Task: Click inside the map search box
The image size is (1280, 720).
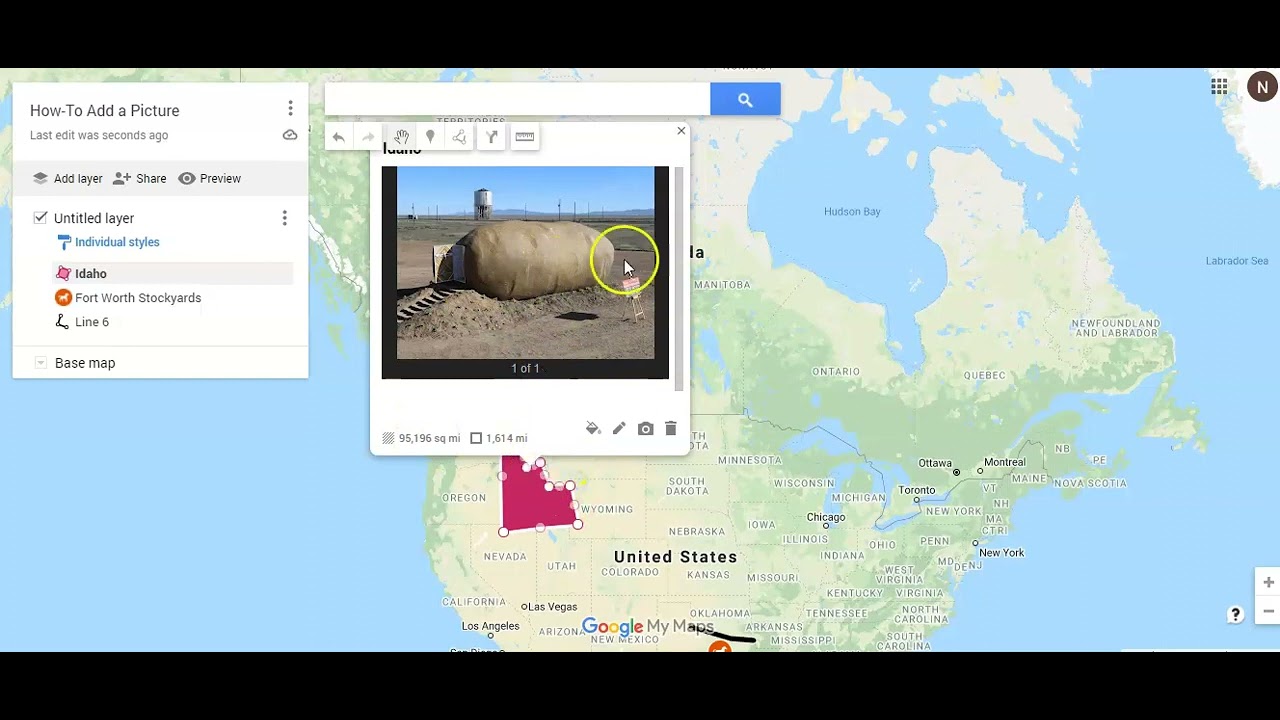Action: point(517,99)
